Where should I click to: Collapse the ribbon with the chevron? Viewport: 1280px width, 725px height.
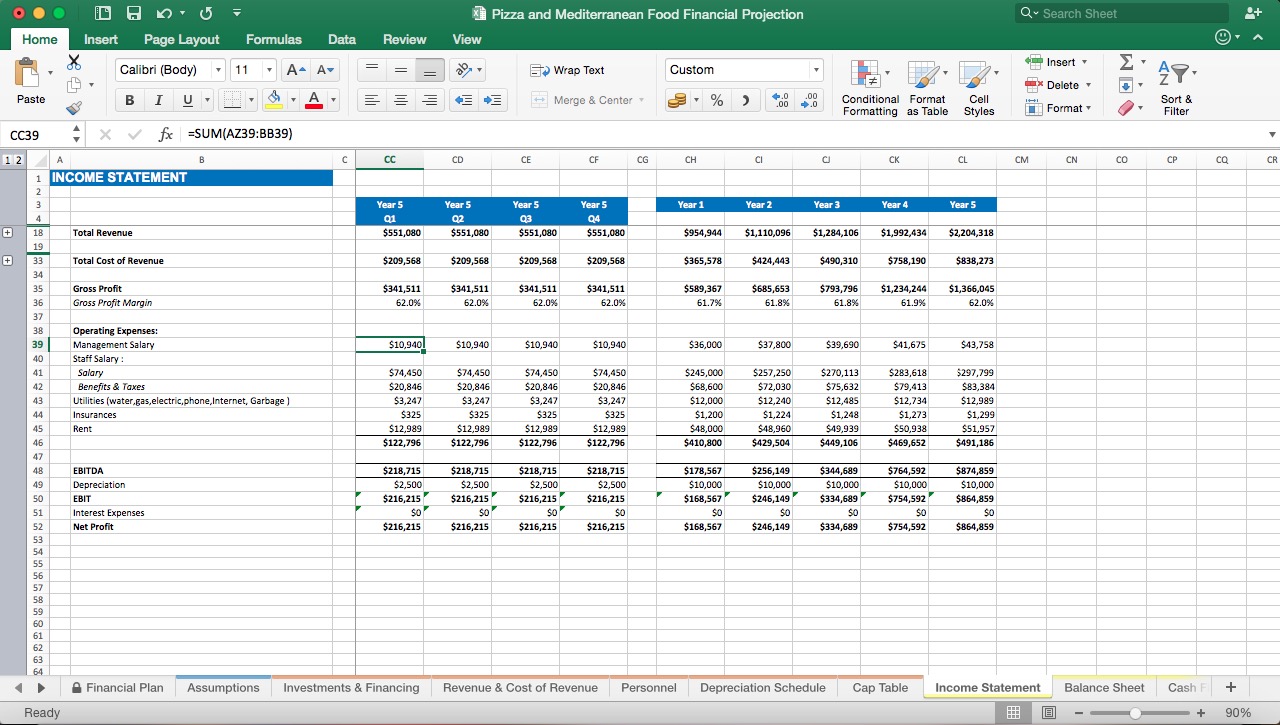1258,38
